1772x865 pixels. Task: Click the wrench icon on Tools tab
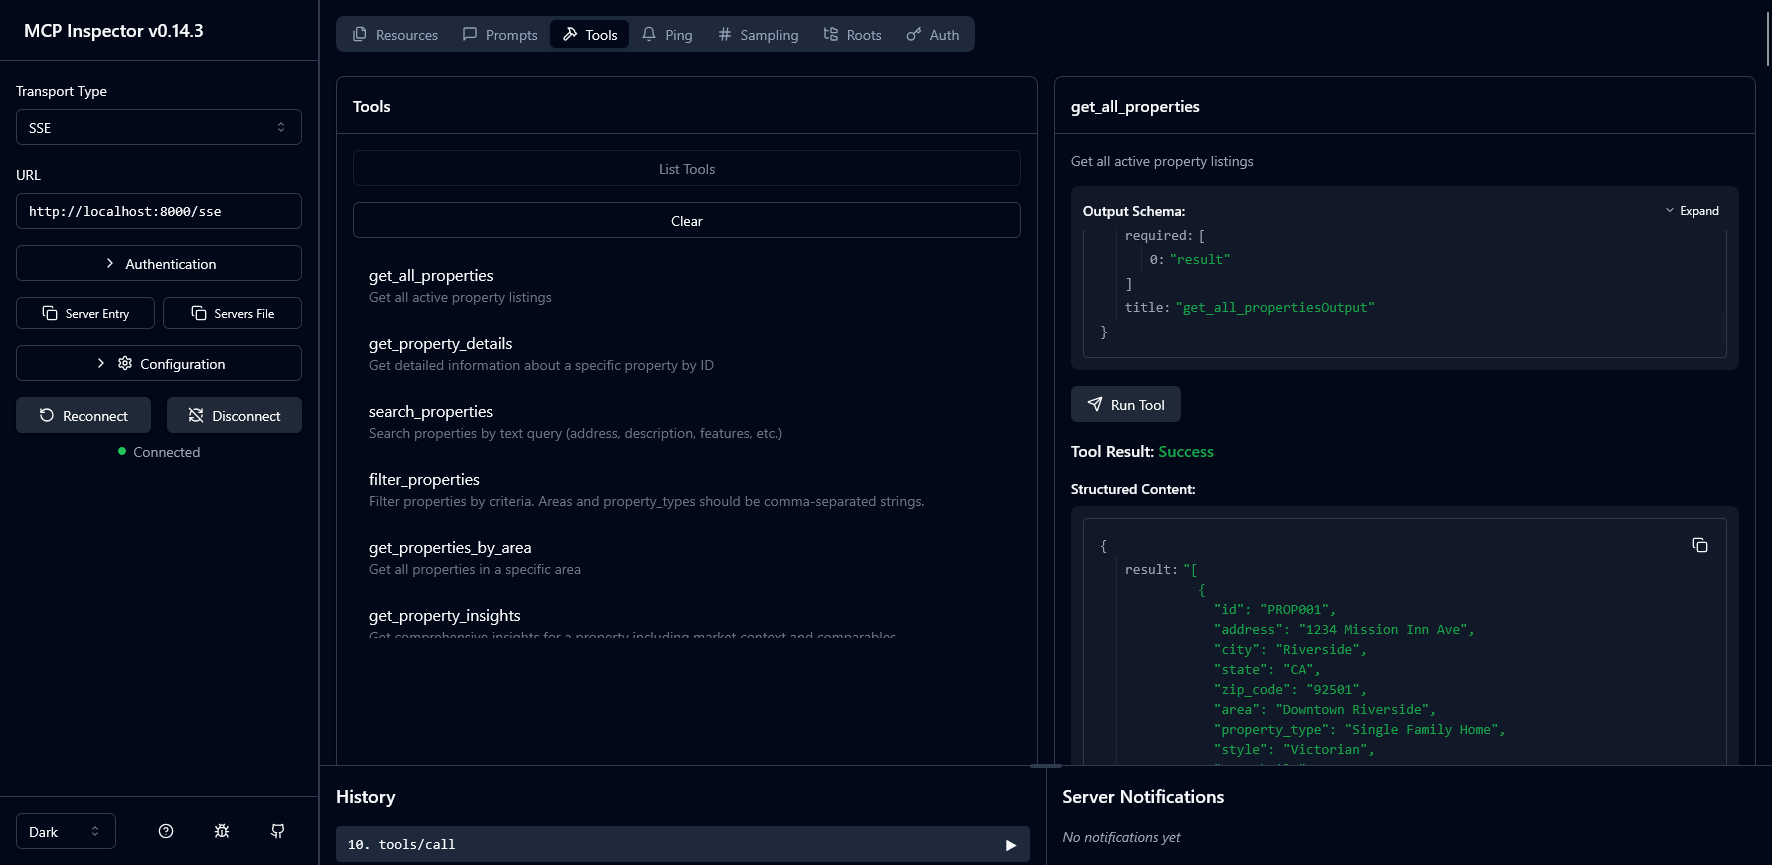(570, 34)
